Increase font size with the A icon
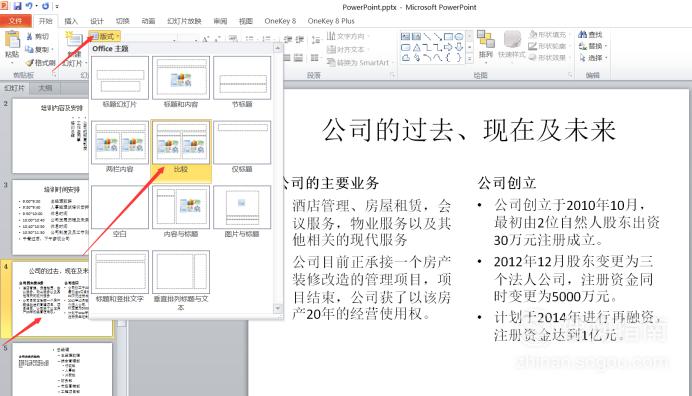 205,39
